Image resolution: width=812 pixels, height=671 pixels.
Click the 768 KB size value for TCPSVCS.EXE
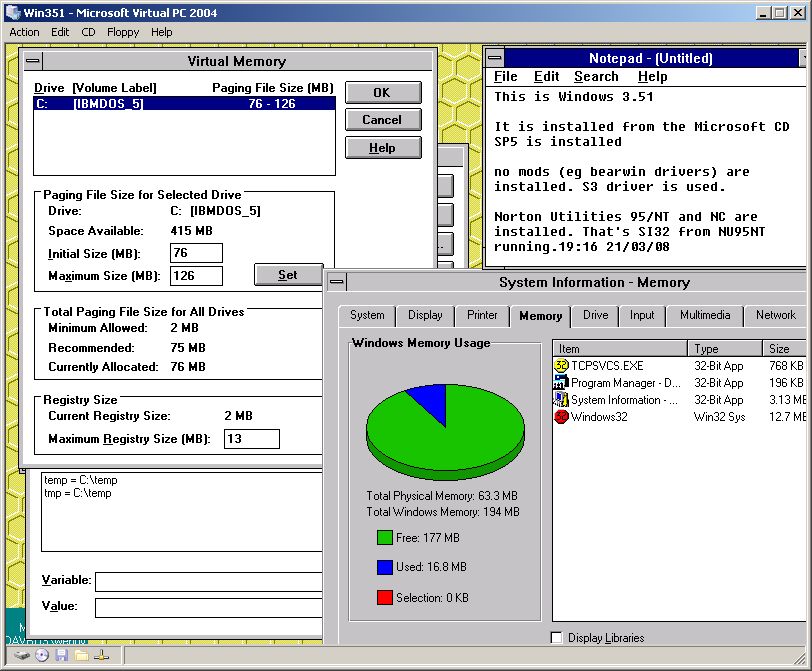pos(786,366)
